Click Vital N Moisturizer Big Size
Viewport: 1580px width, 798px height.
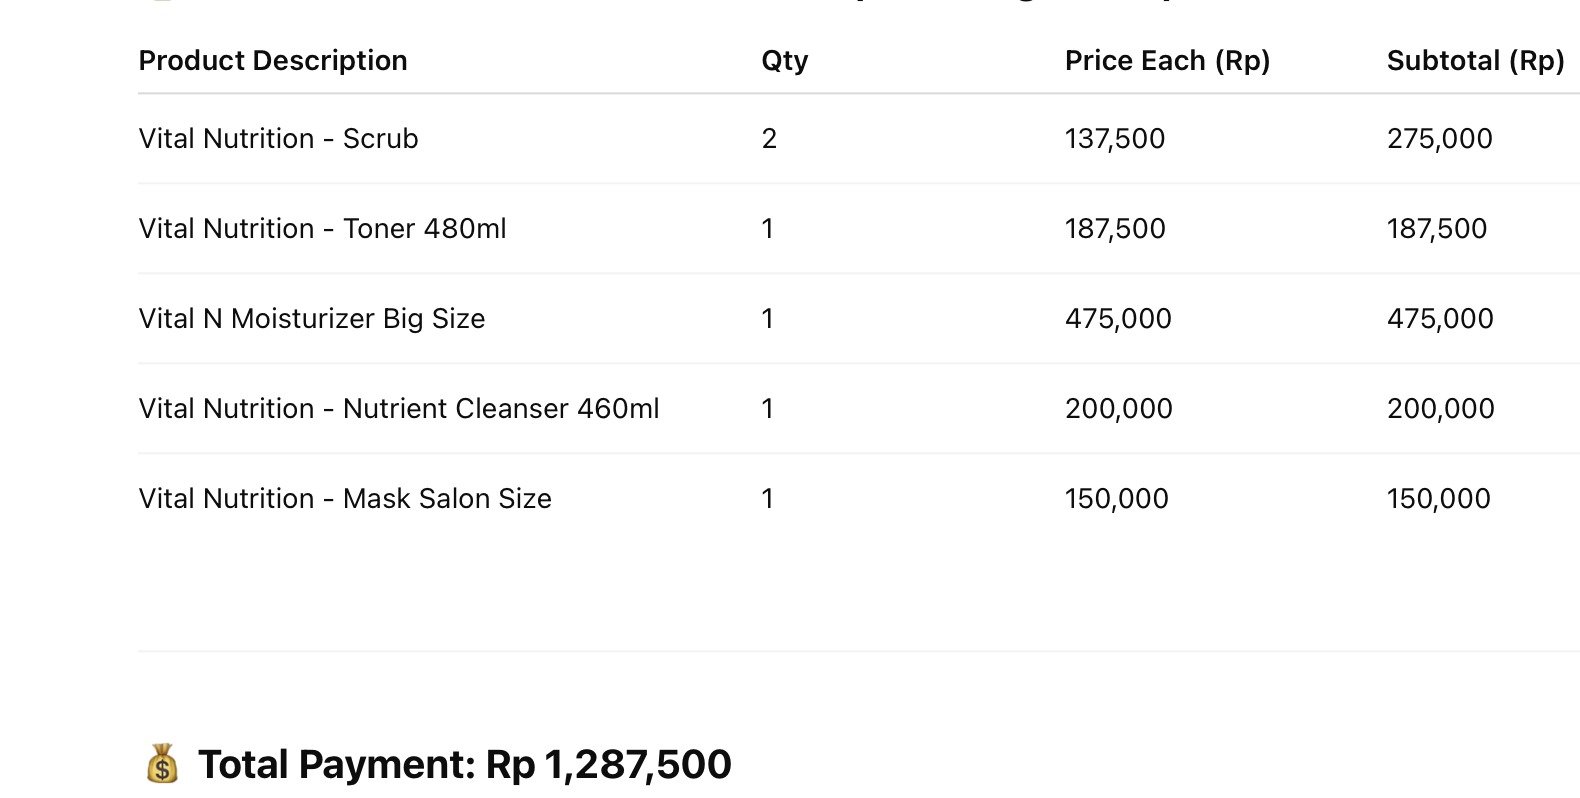click(x=312, y=319)
